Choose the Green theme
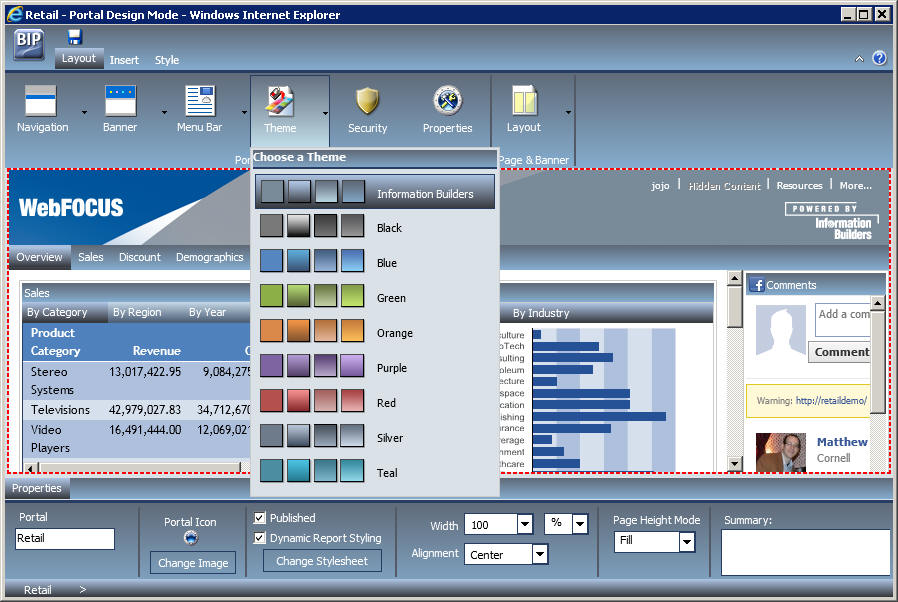 point(375,297)
